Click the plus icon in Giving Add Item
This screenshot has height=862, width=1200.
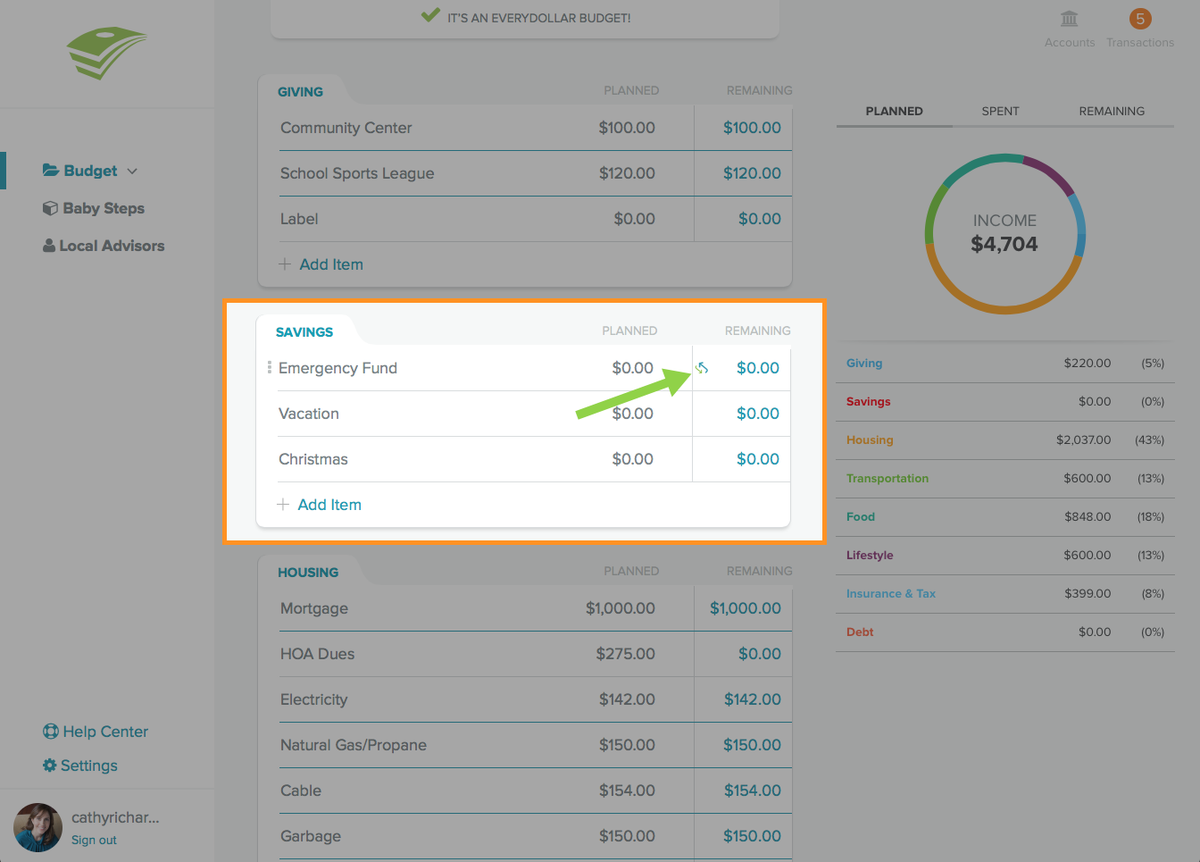[285, 264]
